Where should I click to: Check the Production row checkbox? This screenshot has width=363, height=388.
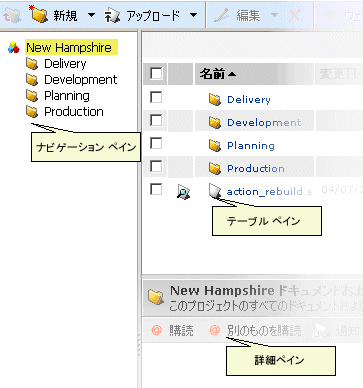(x=156, y=166)
